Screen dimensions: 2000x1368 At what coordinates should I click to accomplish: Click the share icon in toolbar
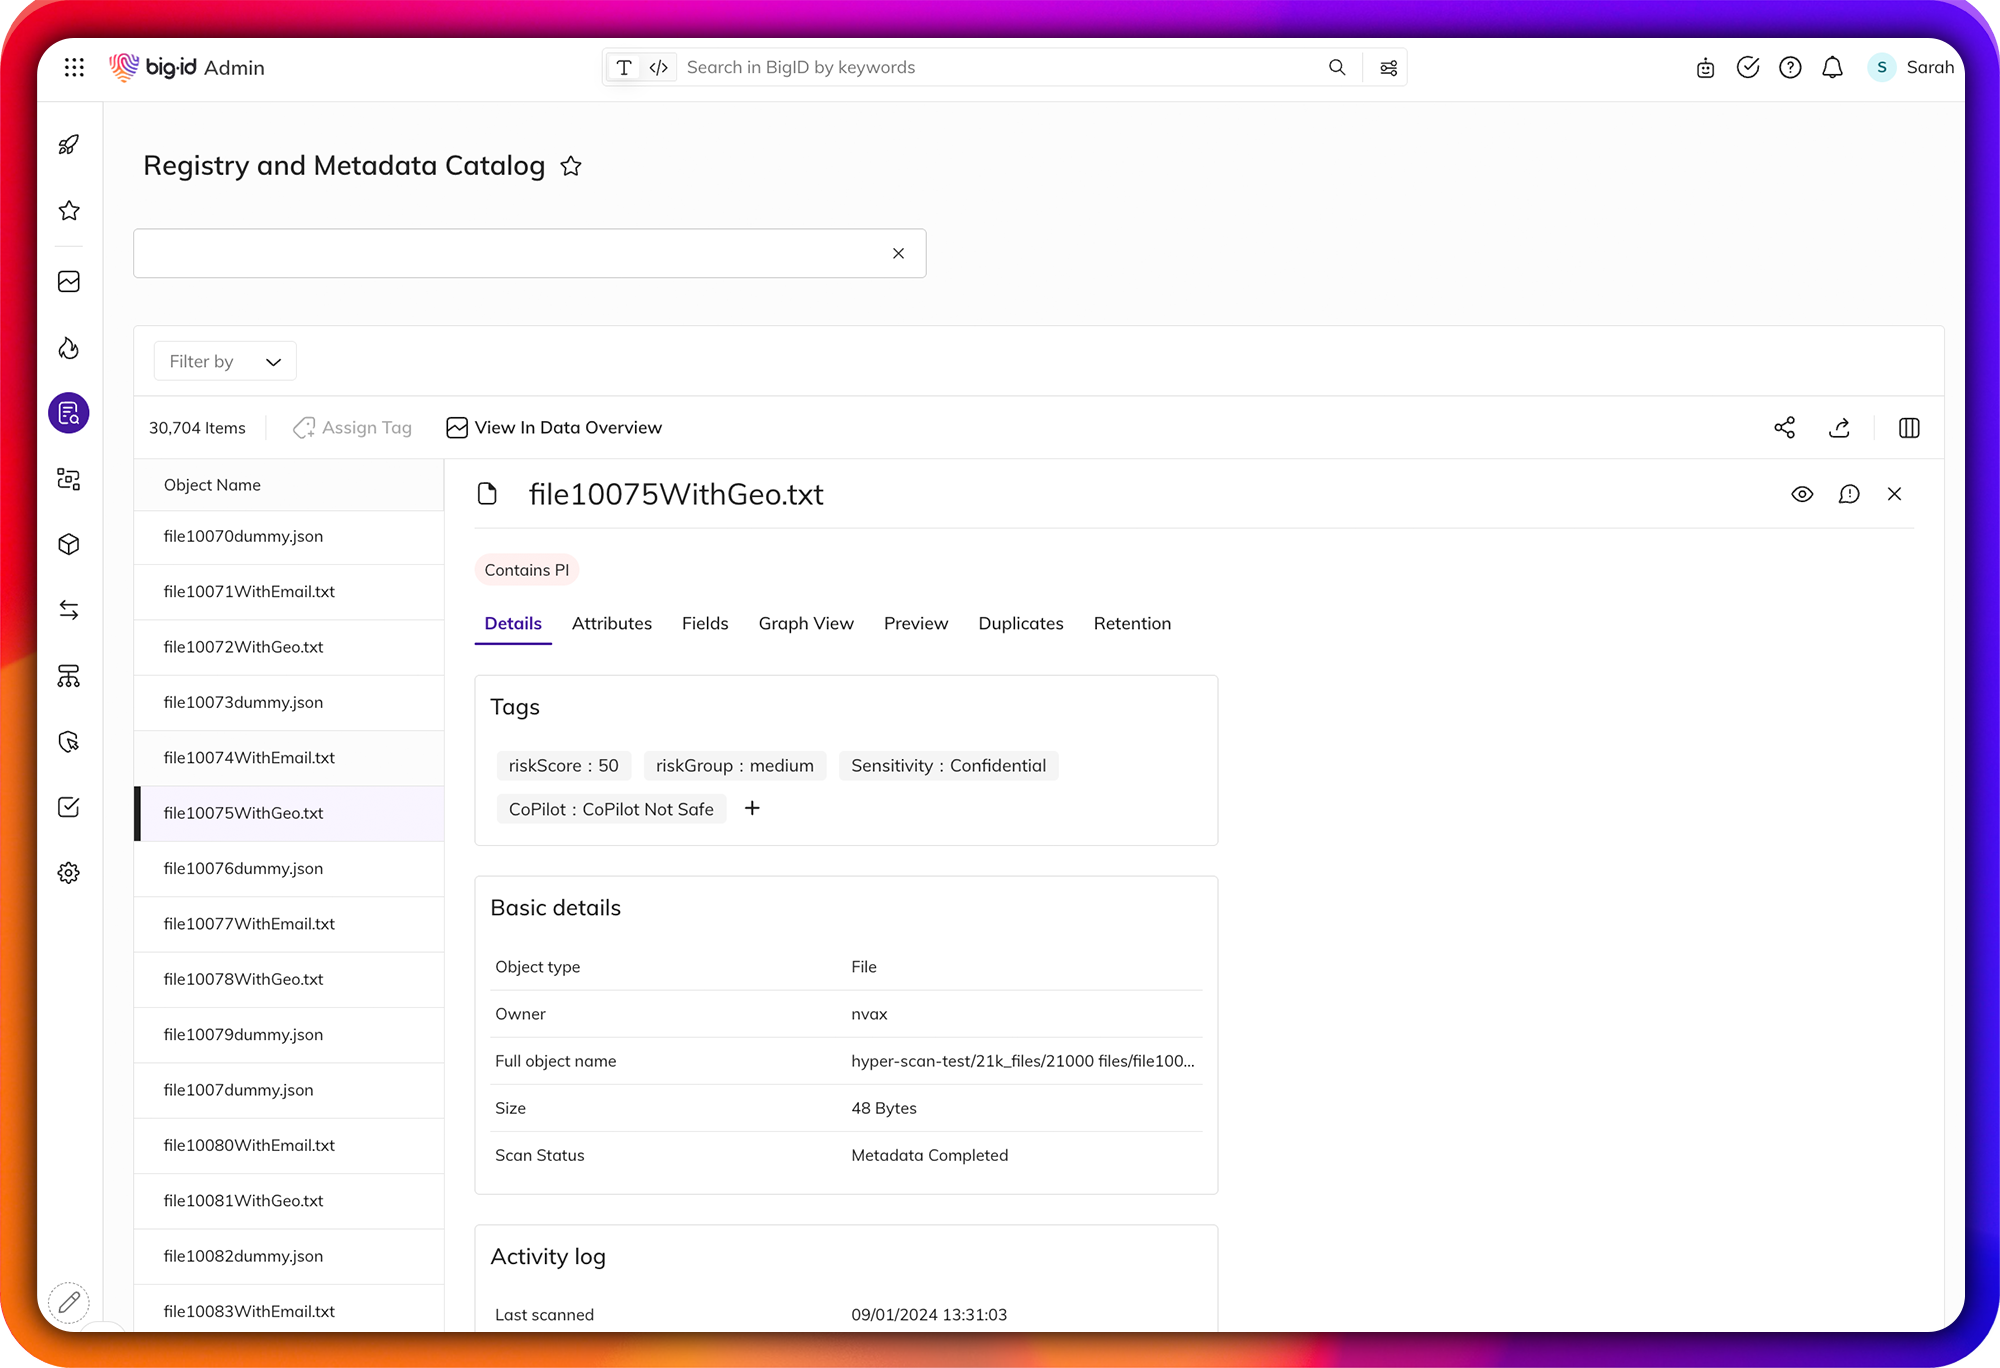[x=1784, y=428]
